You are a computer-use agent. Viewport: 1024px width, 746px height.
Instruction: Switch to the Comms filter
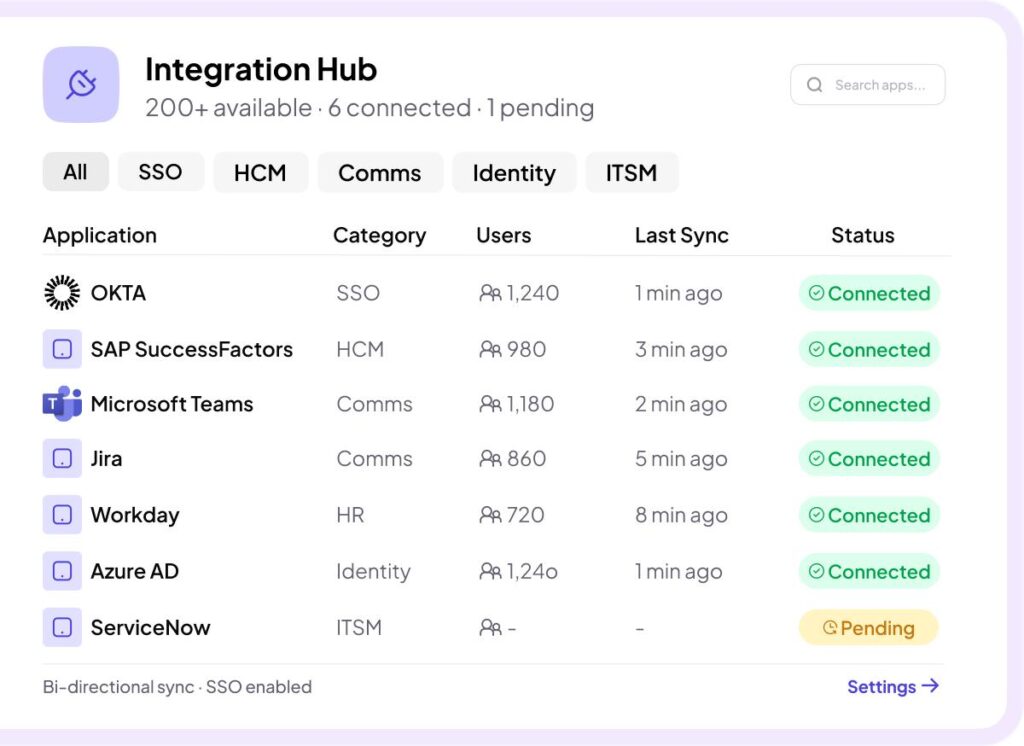pyautogui.click(x=380, y=172)
